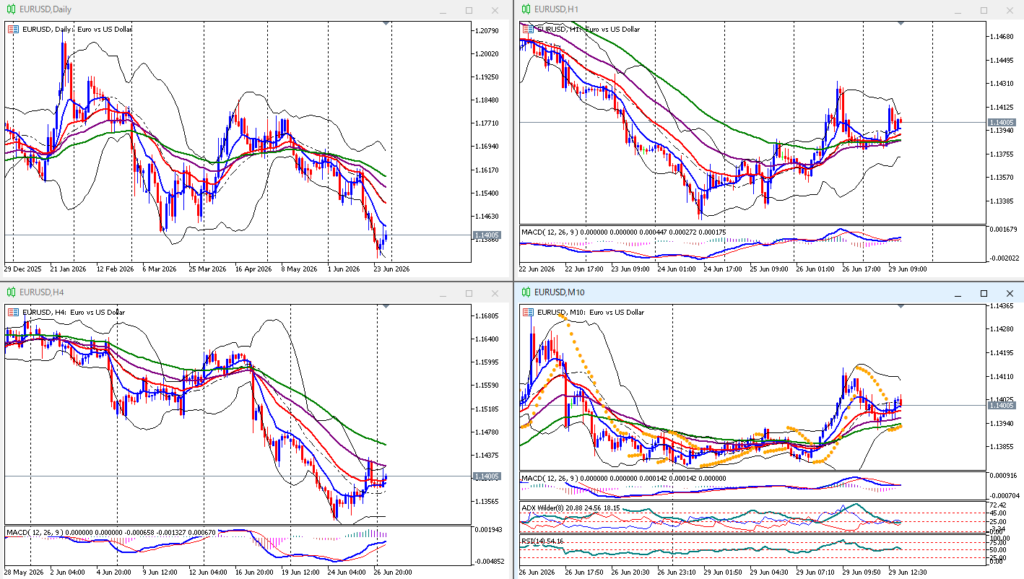Click the EURUSD,H4 window title chart icon
Viewport: 1024px width, 579px height.
[x=10, y=292]
